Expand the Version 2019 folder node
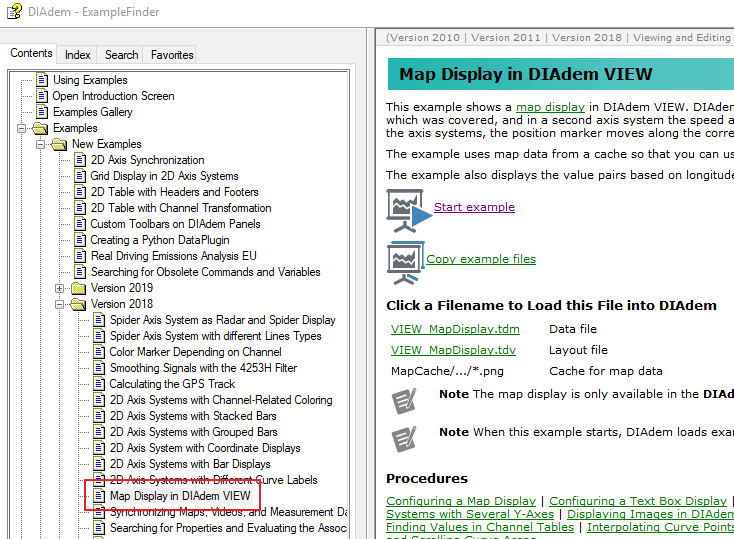 [x=59, y=288]
